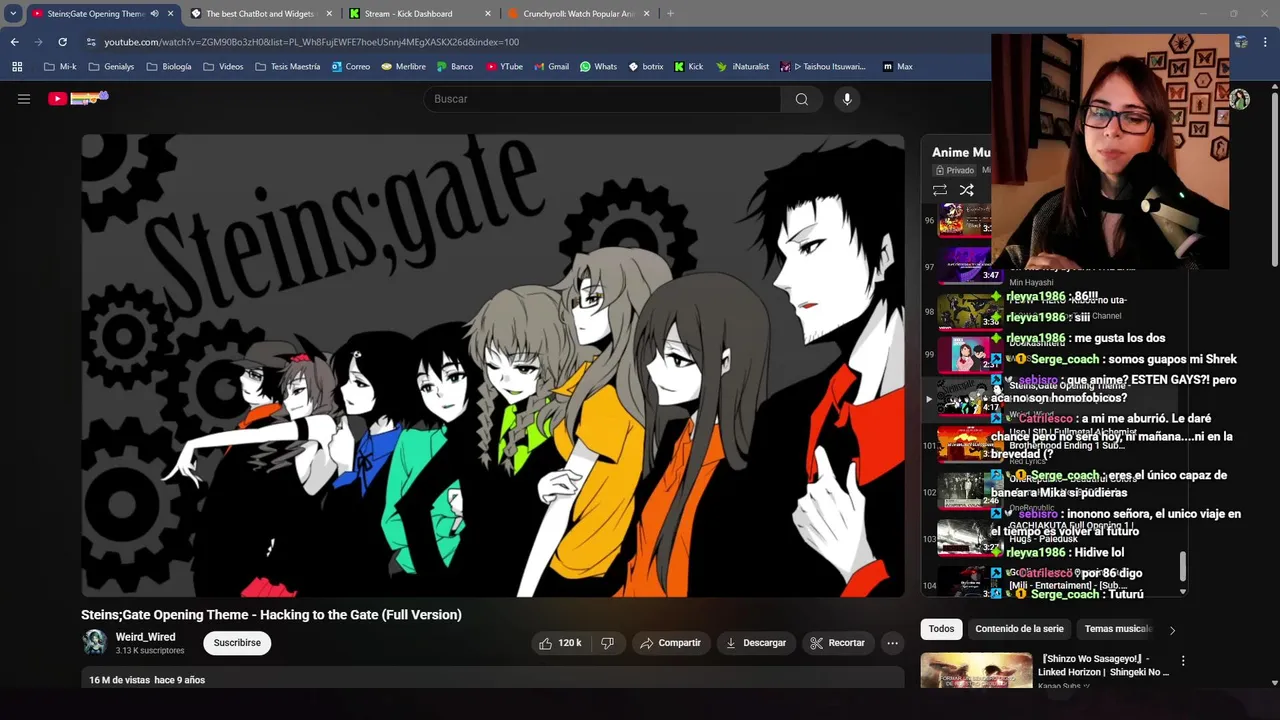Image resolution: width=1280 pixels, height=720 pixels.
Task: Open the Shinzo Wo Sasageyo recommended thumbnail
Action: tap(976, 670)
